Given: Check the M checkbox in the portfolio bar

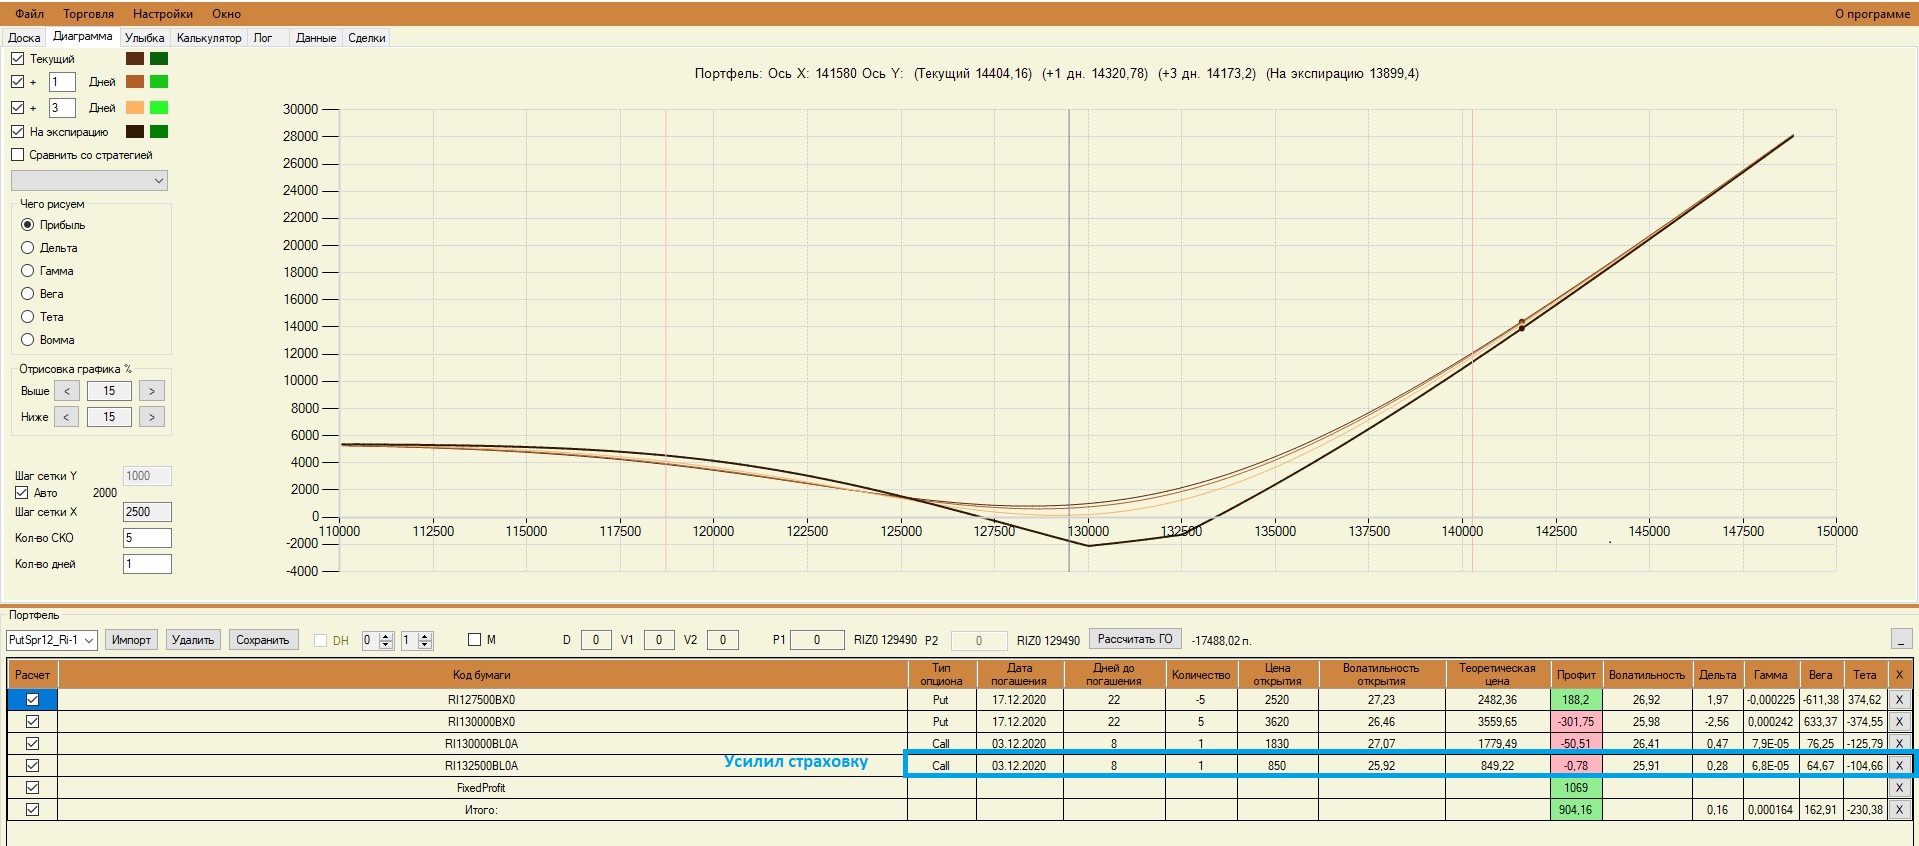Looking at the screenshot, I should pos(475,640).
